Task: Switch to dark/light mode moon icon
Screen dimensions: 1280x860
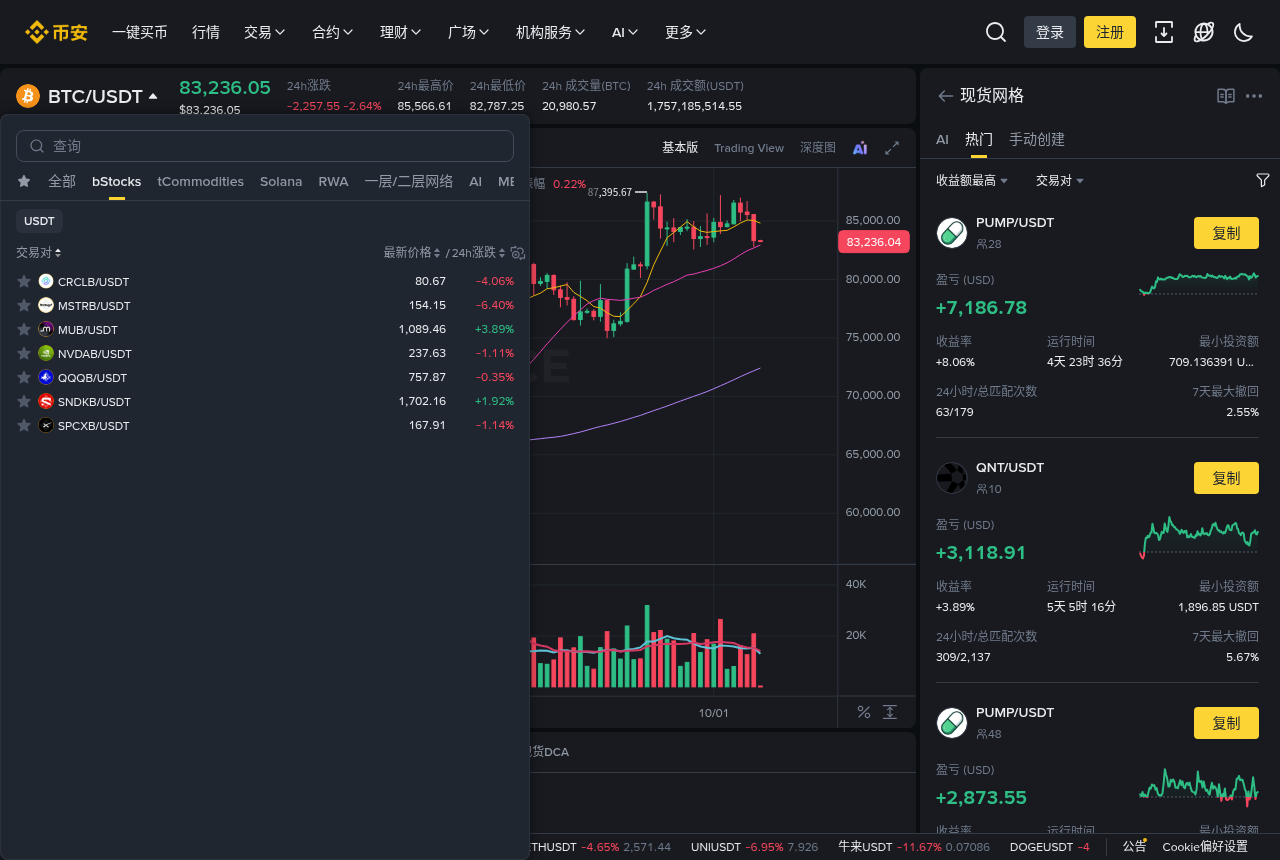Action: [1243, 32]
